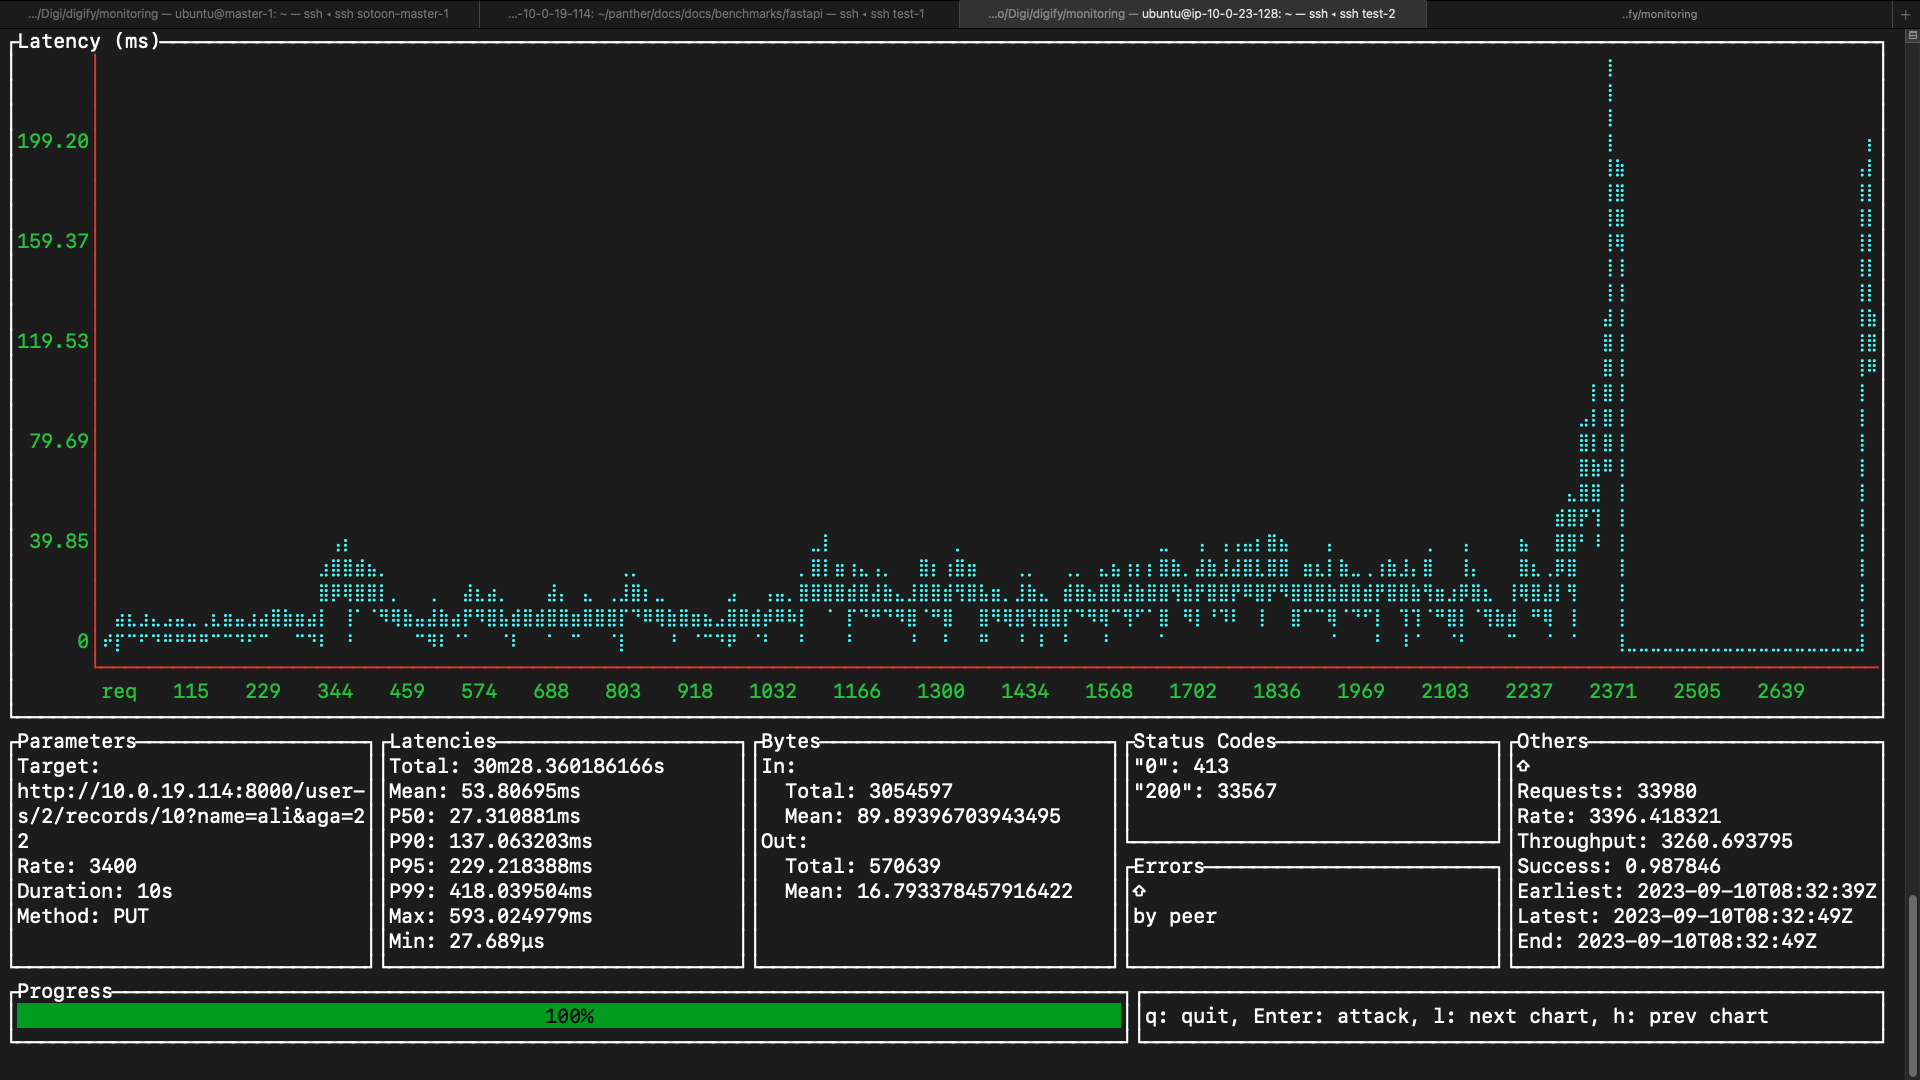Click the 'h: prev chart' hint

(1690, 1016)
